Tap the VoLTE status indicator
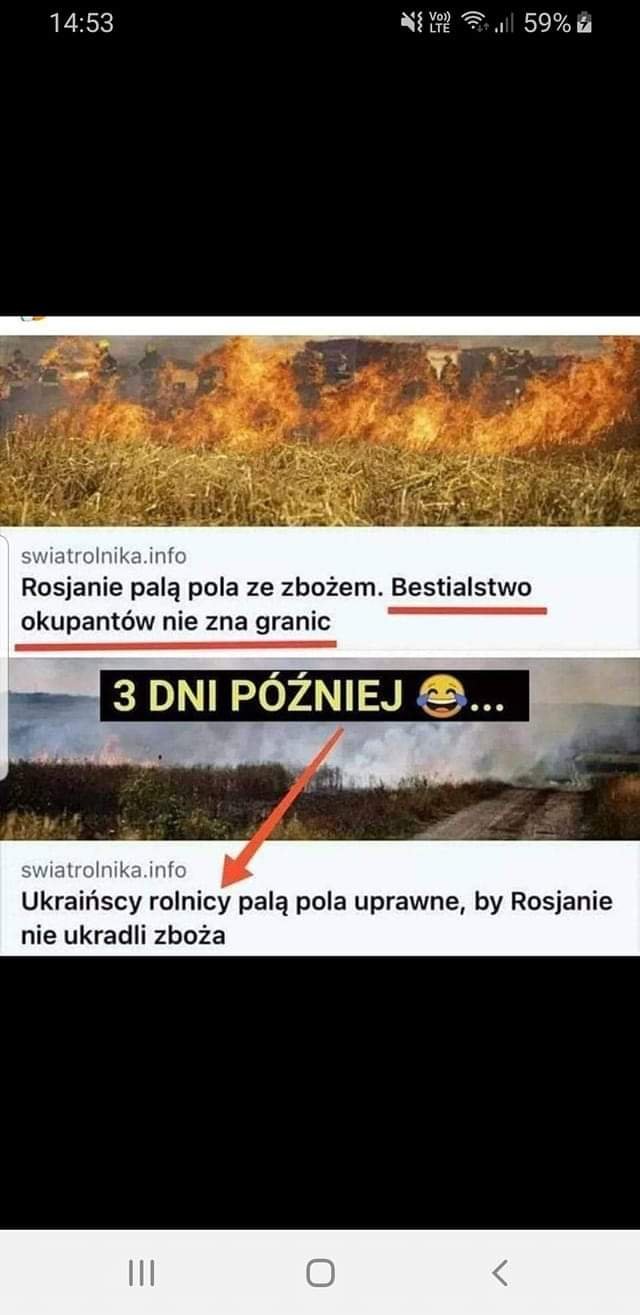640x1315 pixels. point(439,23)
